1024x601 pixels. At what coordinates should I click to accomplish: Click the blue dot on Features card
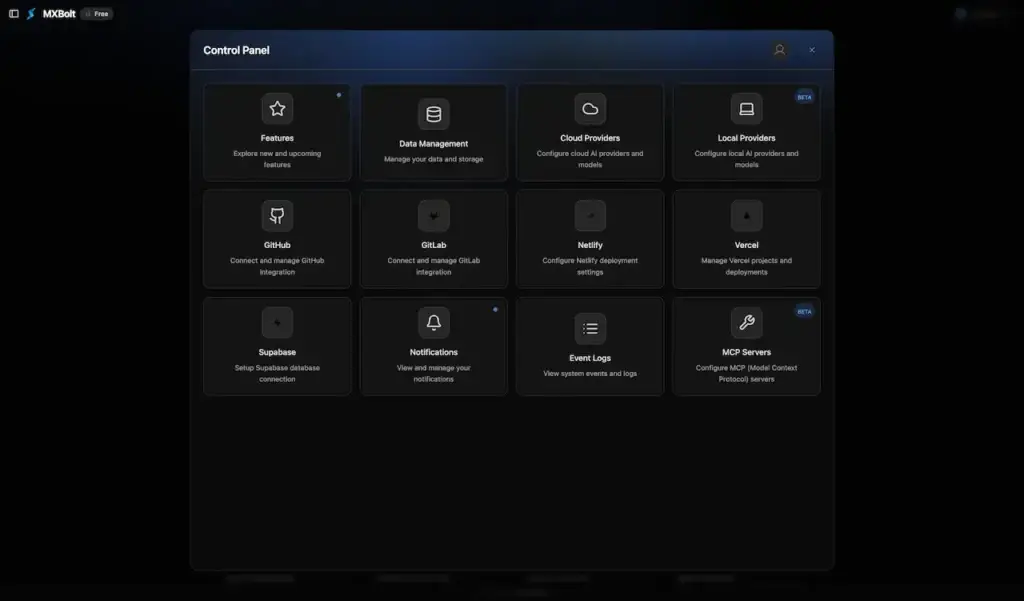click(339, 95)
